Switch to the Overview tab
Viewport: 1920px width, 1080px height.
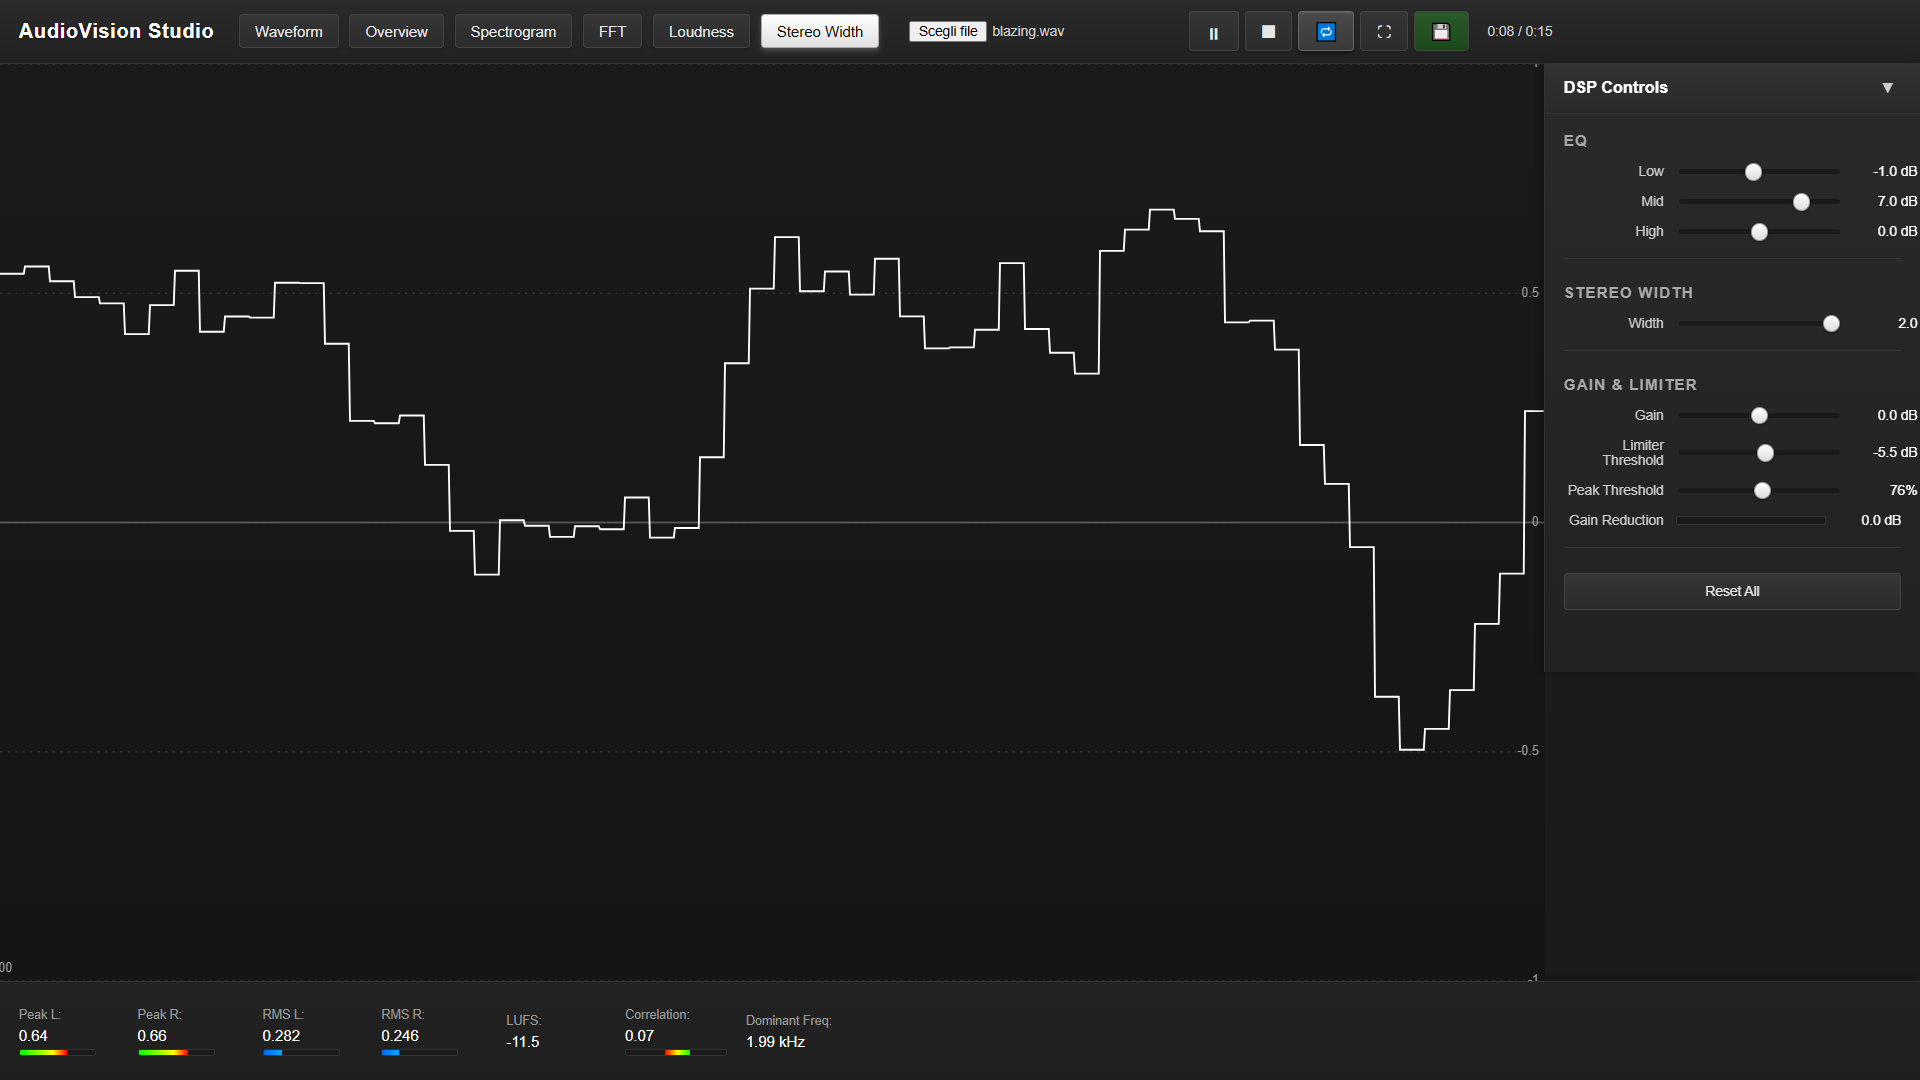click(x=396, y=32)
